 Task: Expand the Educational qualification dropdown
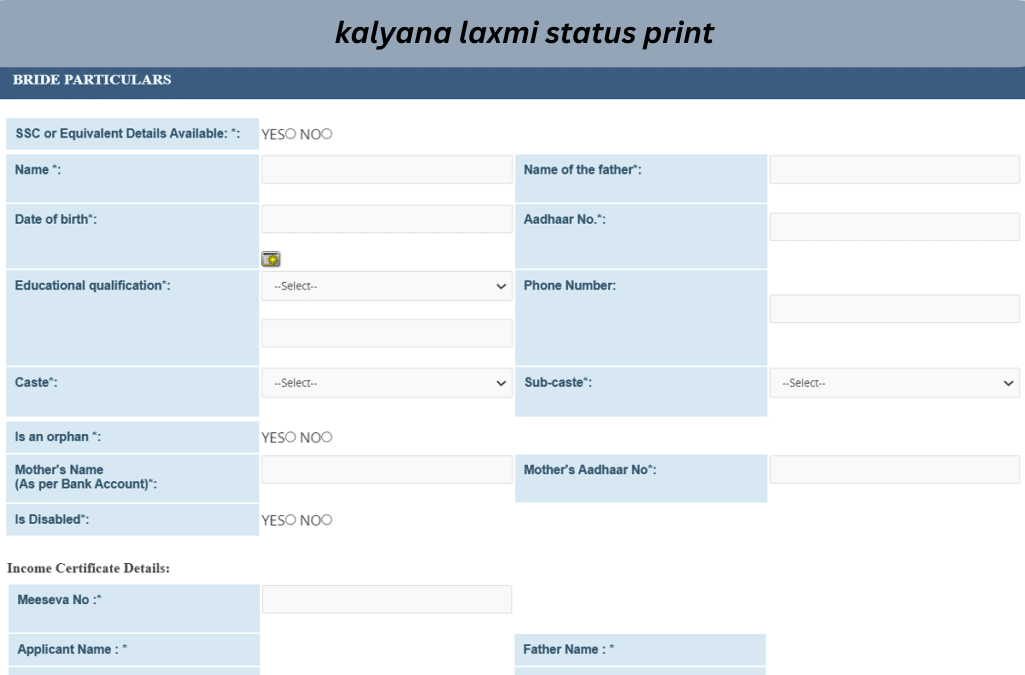point(386,286)
